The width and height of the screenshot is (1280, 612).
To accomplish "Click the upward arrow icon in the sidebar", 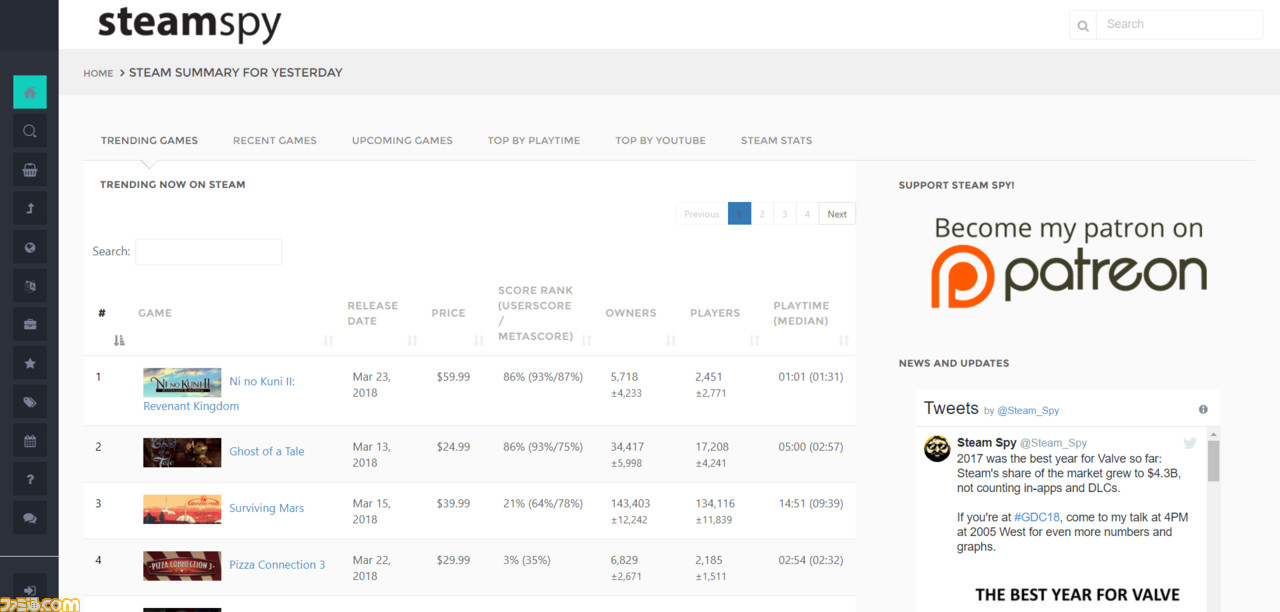I will click(x=30, y=209).
